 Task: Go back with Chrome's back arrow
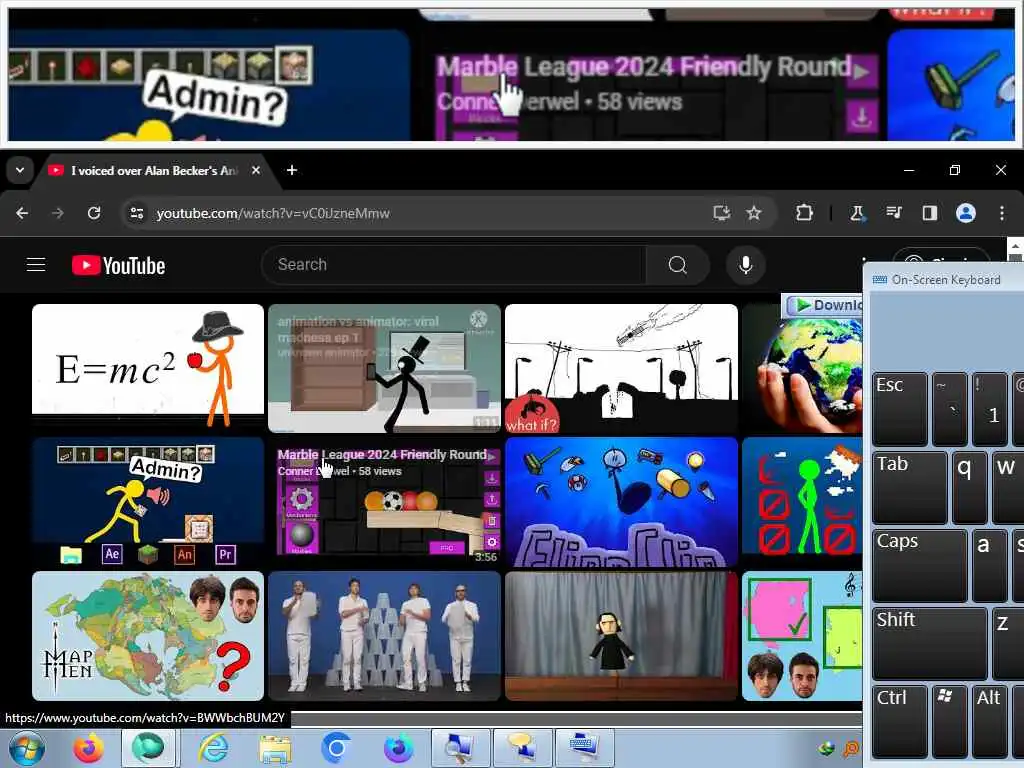(x=22, y=213)
